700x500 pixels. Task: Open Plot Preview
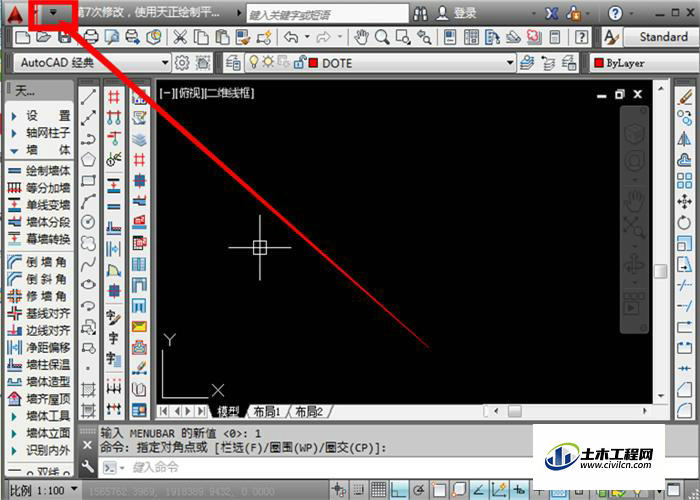coord(112,37)
